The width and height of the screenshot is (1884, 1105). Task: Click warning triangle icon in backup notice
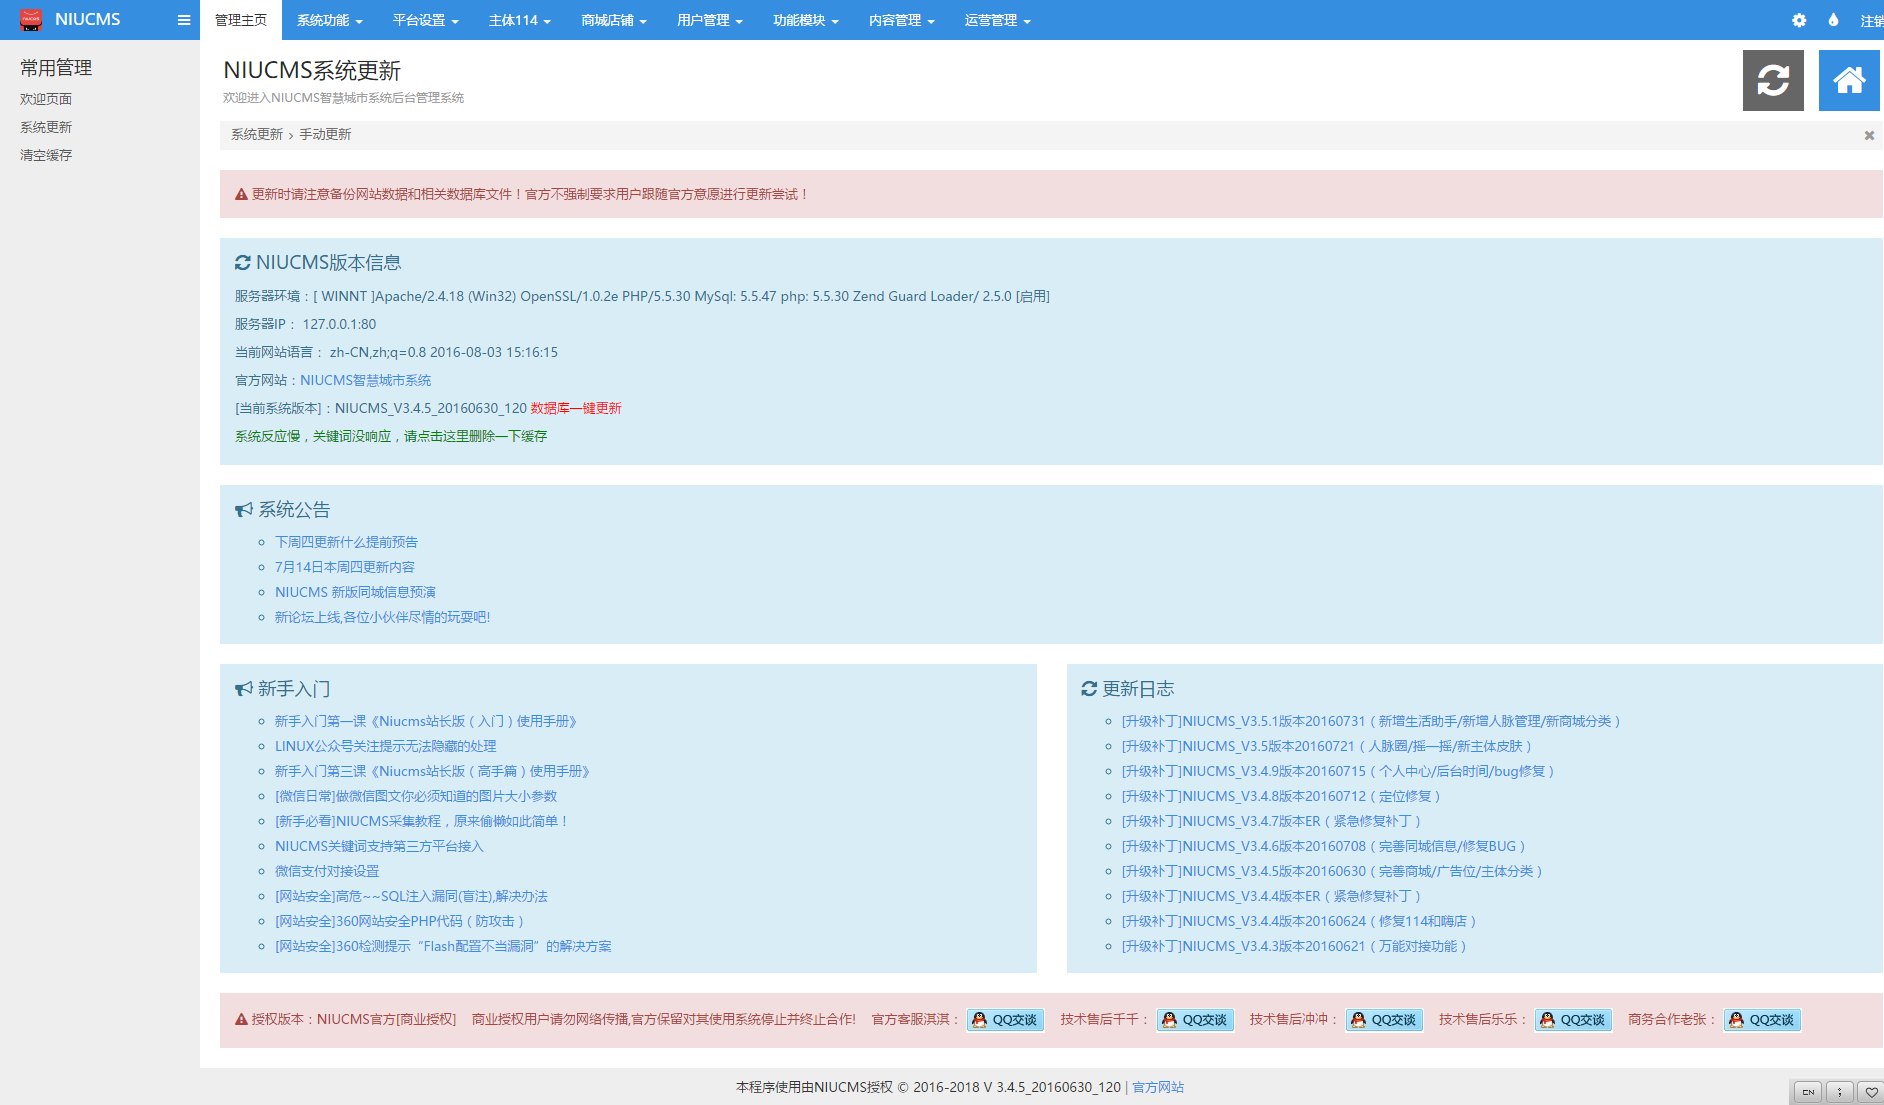241,194
